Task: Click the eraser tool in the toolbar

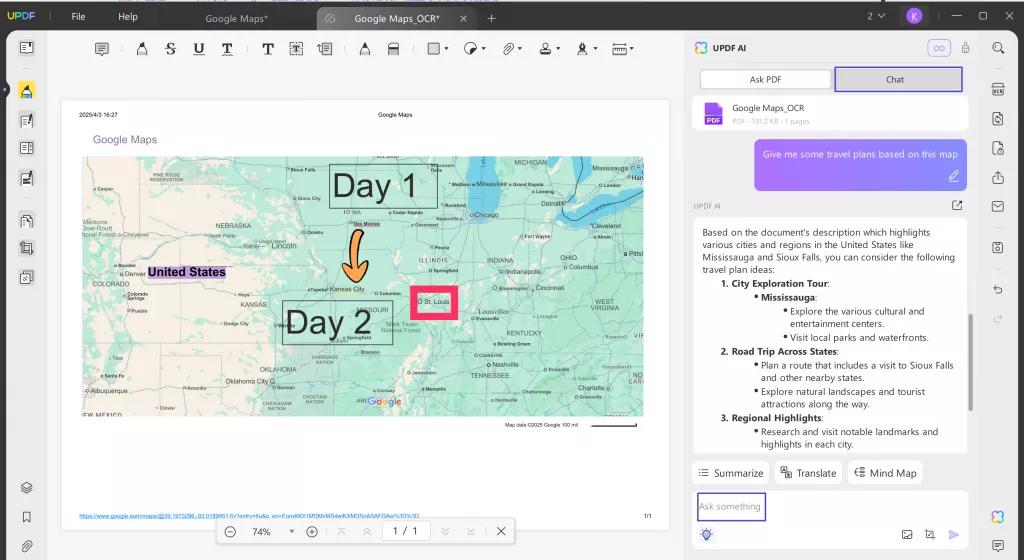Action: 393,48
